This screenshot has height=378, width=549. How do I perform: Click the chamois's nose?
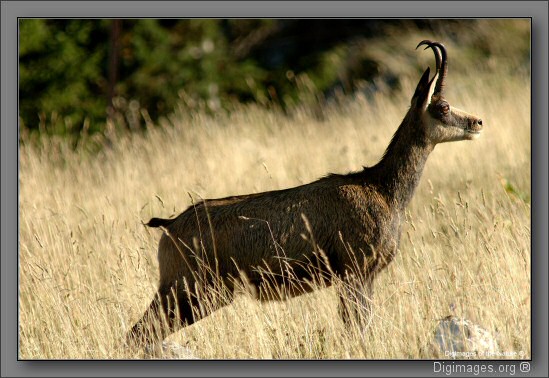(477, 122)
